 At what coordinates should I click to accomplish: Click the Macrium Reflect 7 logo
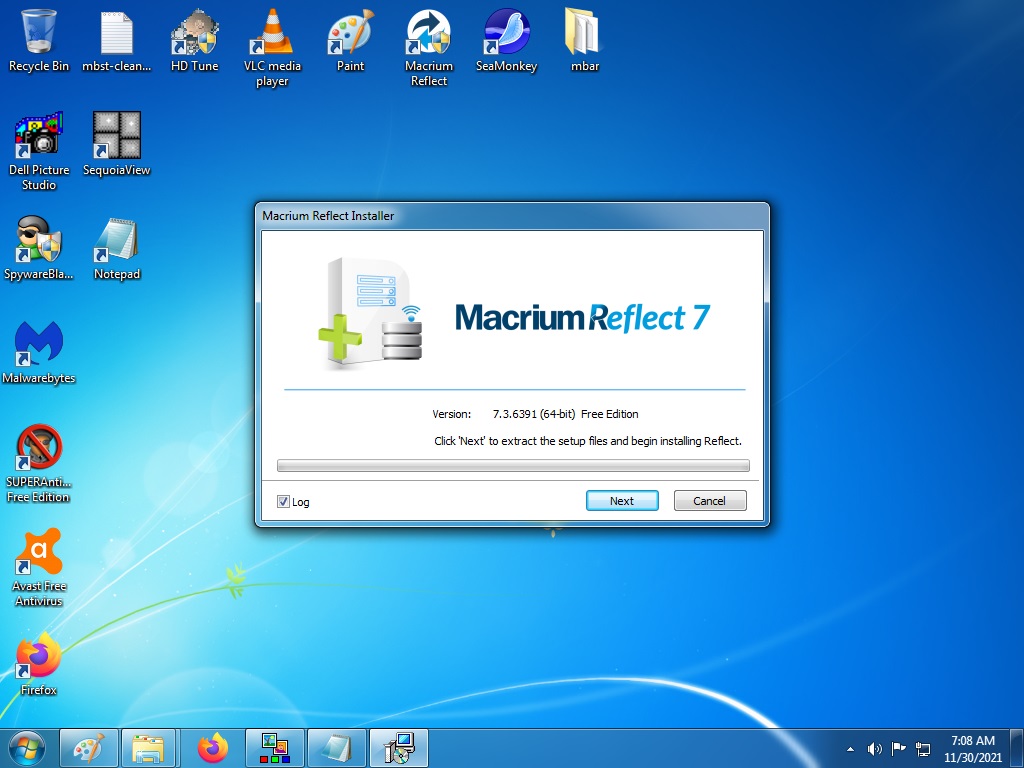[x=583, y=318]
